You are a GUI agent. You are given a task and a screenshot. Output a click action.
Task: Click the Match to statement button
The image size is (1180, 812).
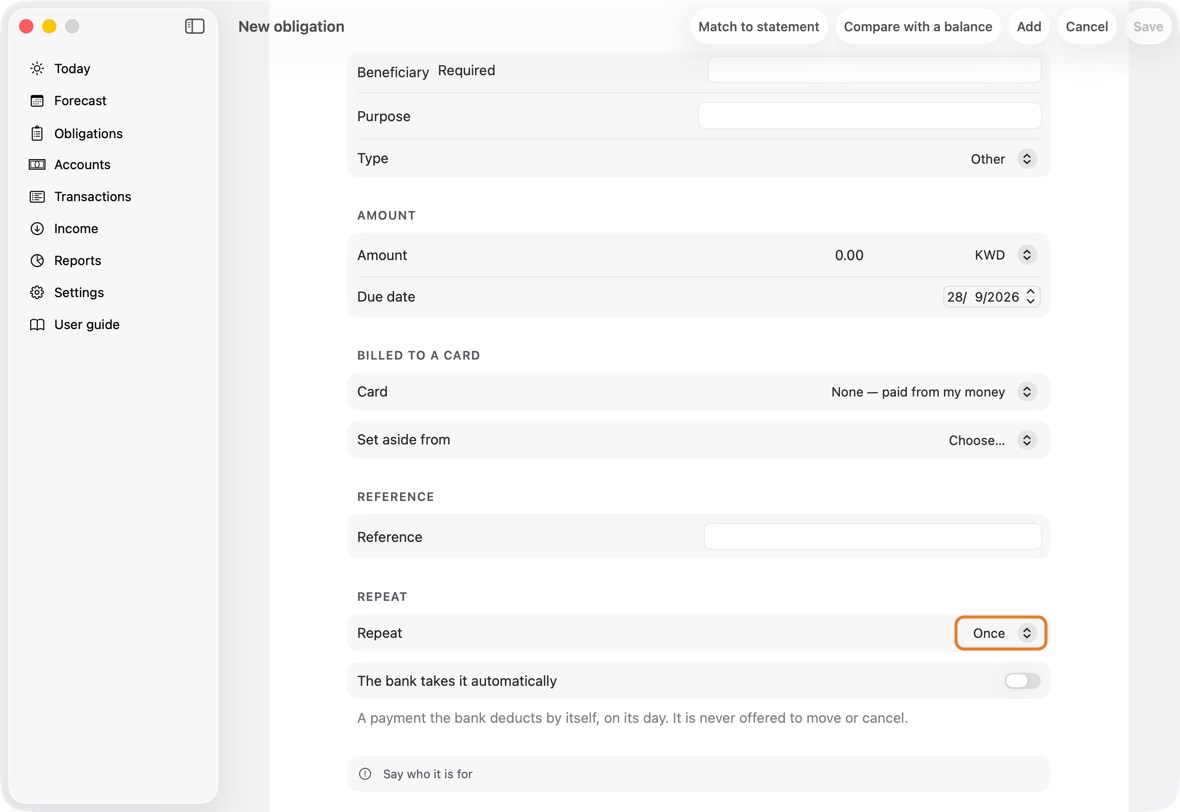pos(759,26)
